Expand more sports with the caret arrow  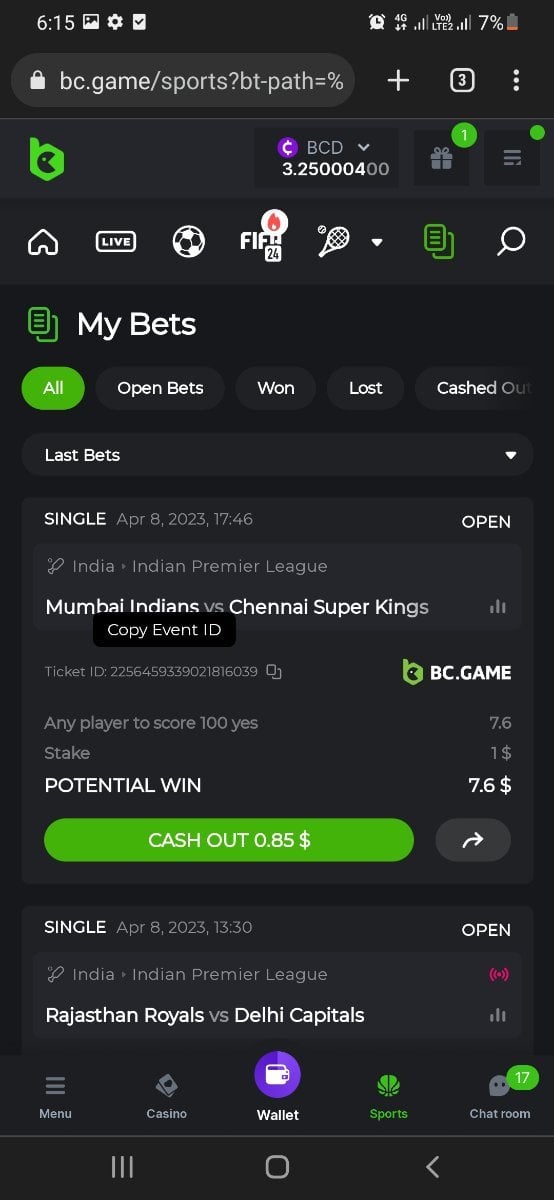pyautogui.click(x=377, y=242)
